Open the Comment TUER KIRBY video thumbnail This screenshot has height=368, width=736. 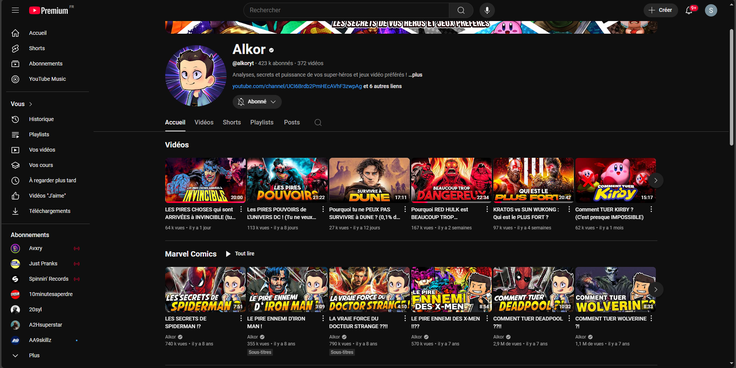point(615,180)
